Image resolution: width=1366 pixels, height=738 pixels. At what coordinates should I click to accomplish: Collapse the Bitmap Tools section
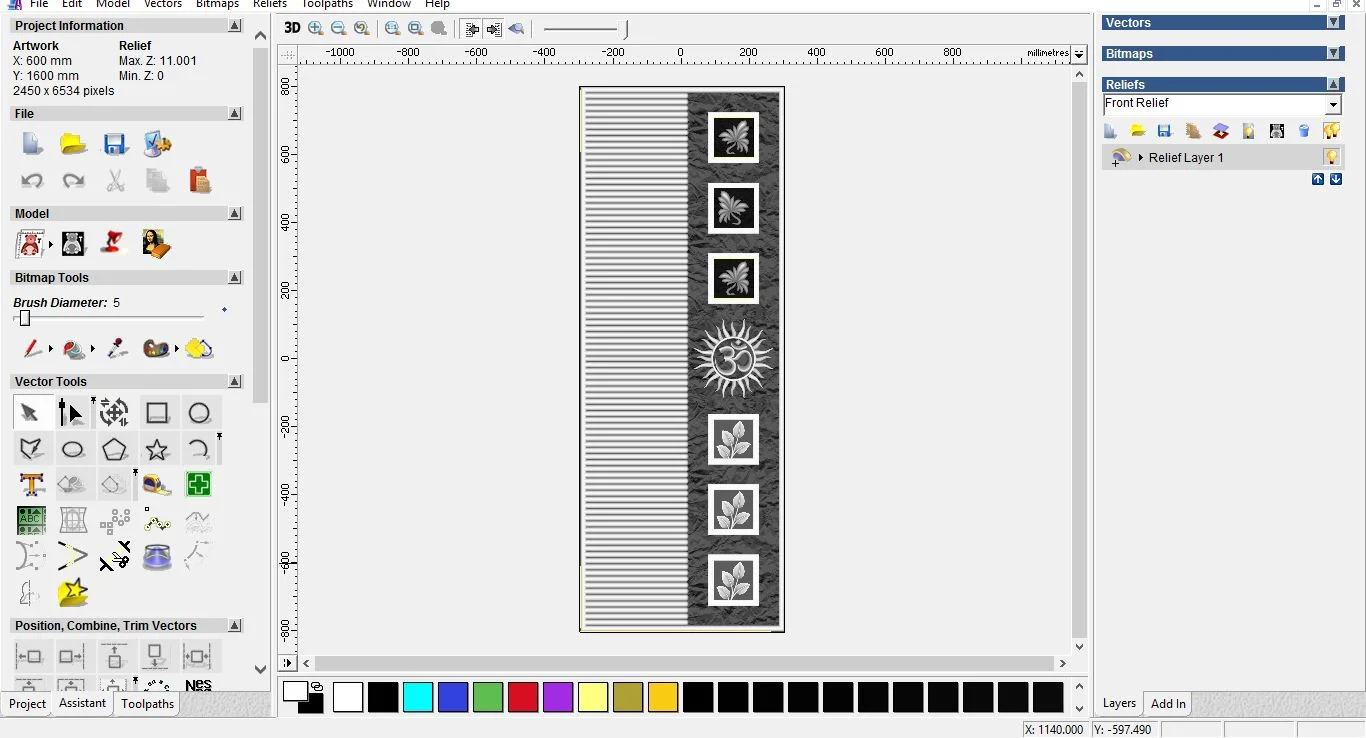coord(235,278)
